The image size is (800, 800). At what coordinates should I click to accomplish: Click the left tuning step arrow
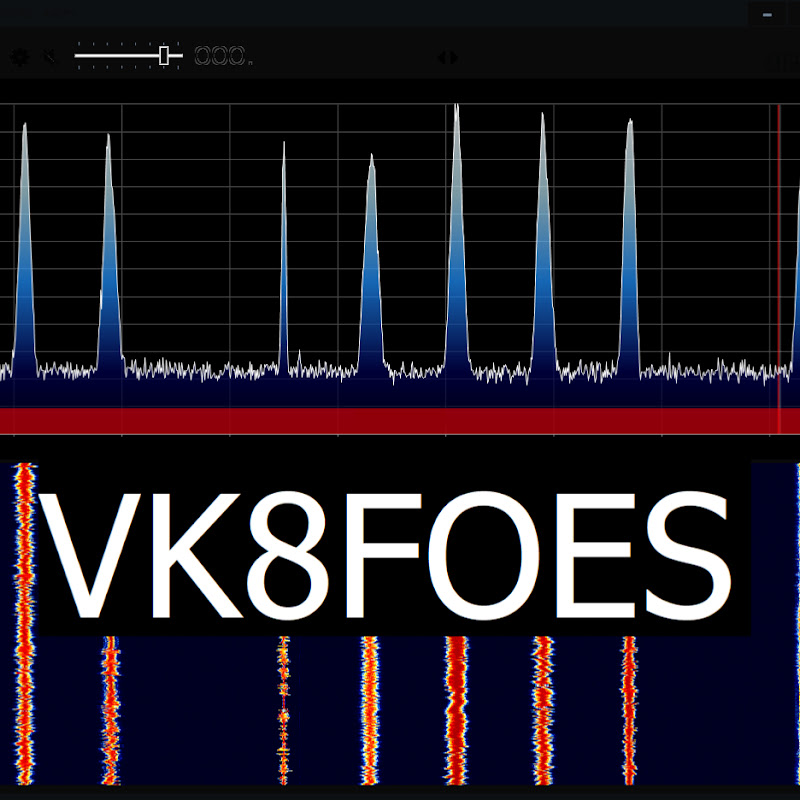441,58
